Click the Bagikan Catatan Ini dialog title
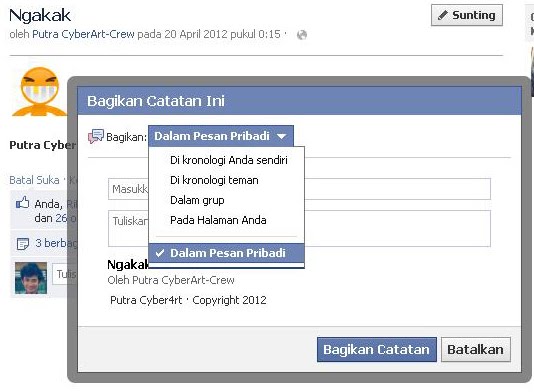534x392 pixels. coord(156,101)
